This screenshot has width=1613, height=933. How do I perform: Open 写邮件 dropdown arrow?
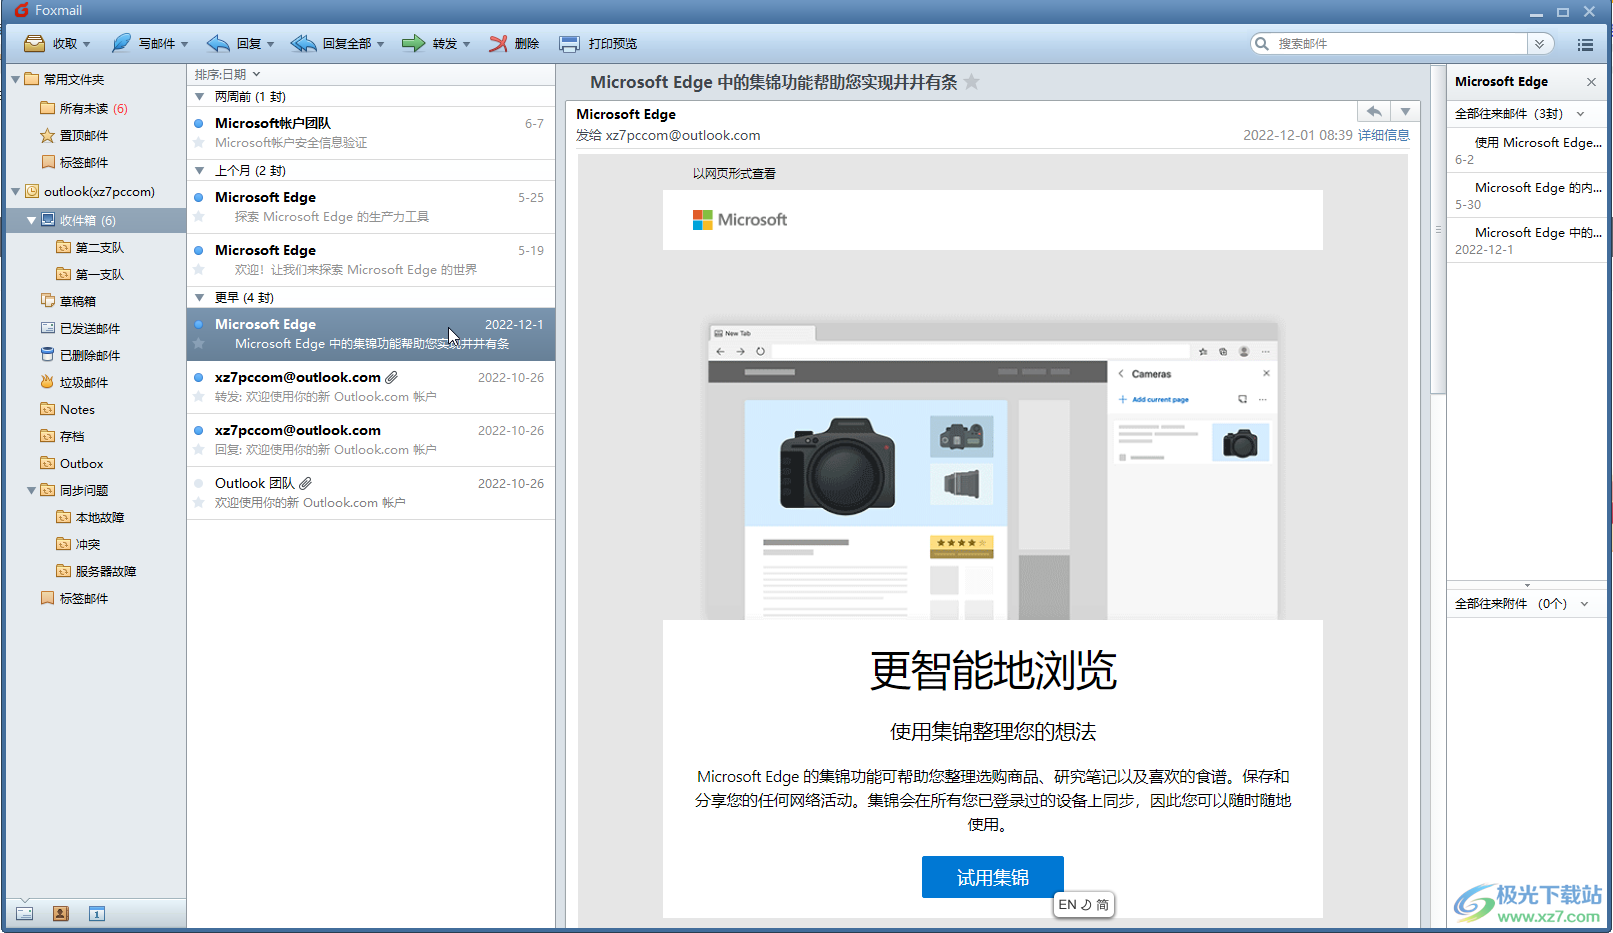[x=185, y=44]
